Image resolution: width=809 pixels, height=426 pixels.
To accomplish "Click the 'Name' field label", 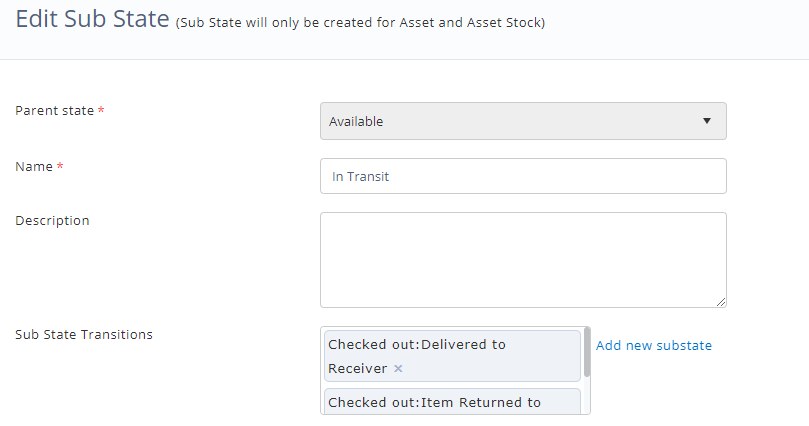I will coord(34,167).
